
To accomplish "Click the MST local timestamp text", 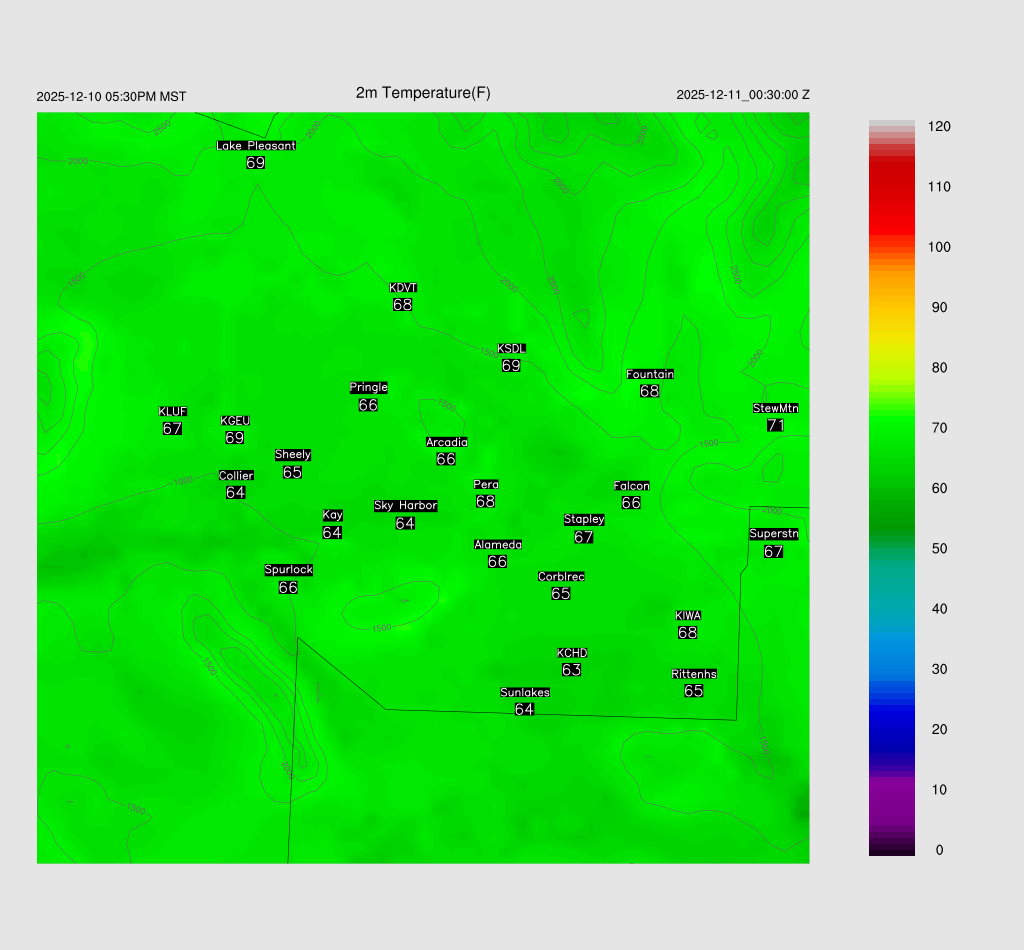I will [x=111, y=97].
